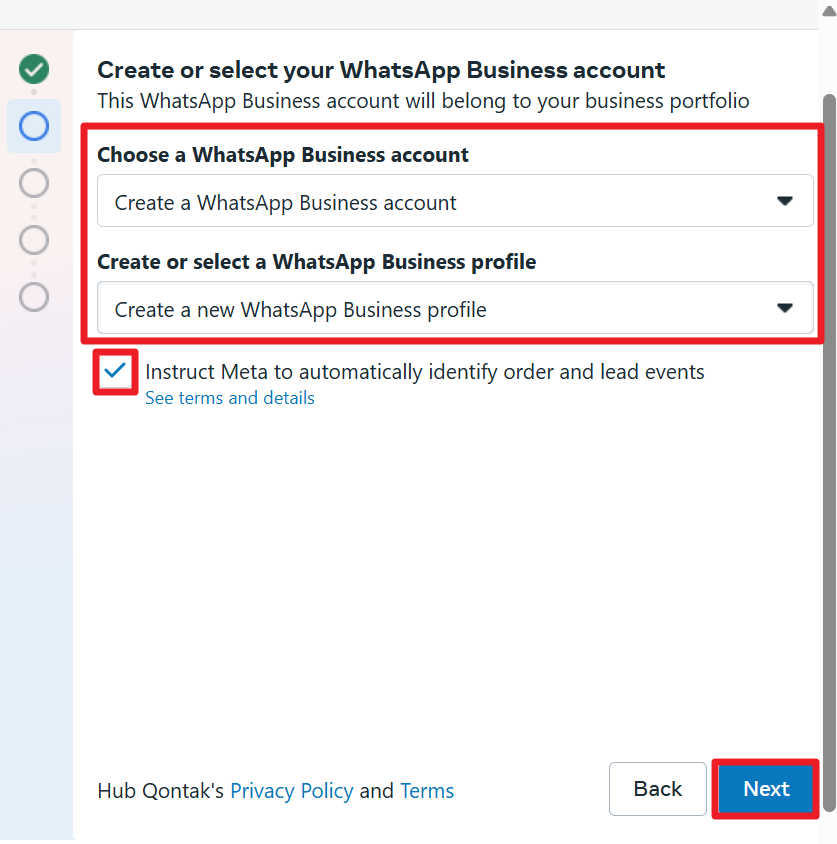Uncheck the automatically identify order events checkbox

point(116,372)
